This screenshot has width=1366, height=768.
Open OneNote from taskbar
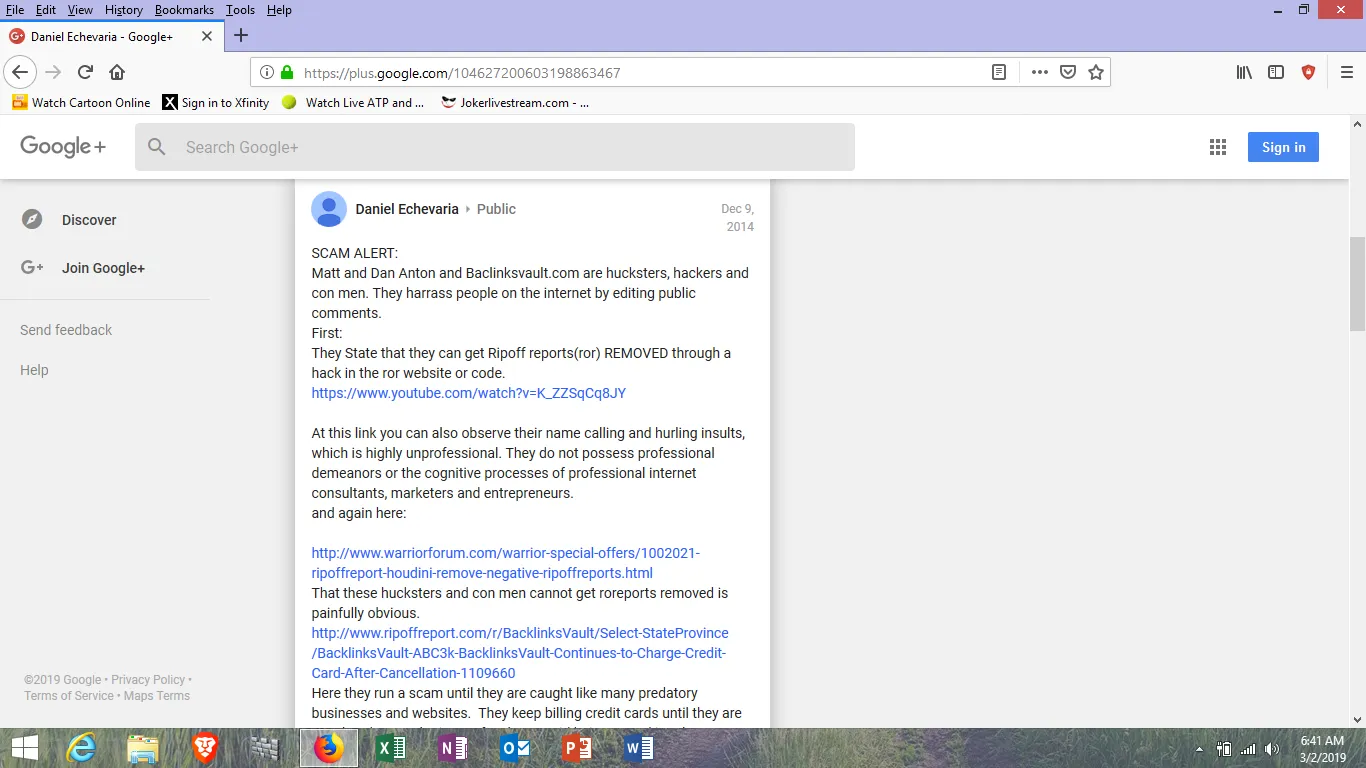(x=453, y=748)
